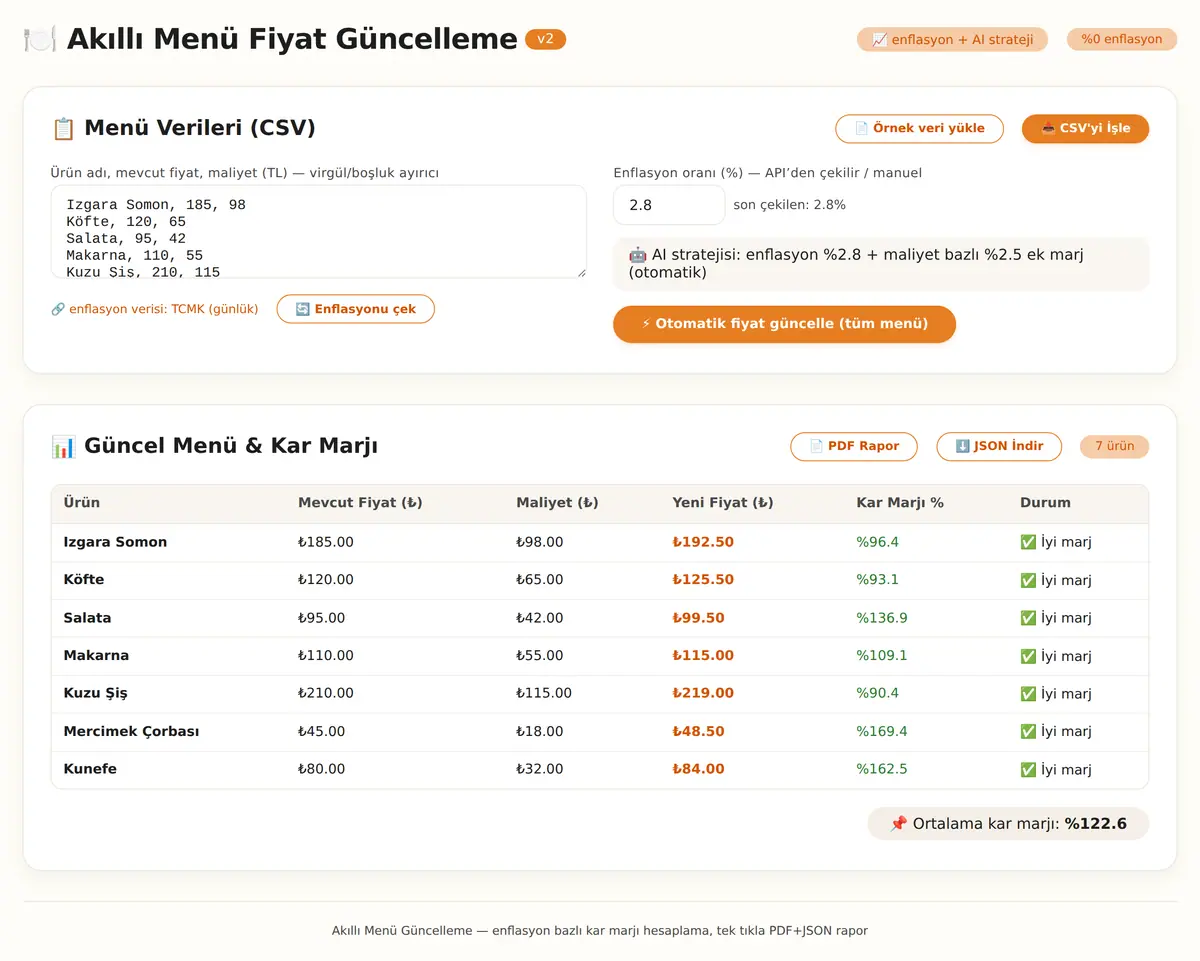1200x961 pixels.
Task: Click the green checkmark in the Salata row
Action: pyautogui.click(x=1028, y=618)
